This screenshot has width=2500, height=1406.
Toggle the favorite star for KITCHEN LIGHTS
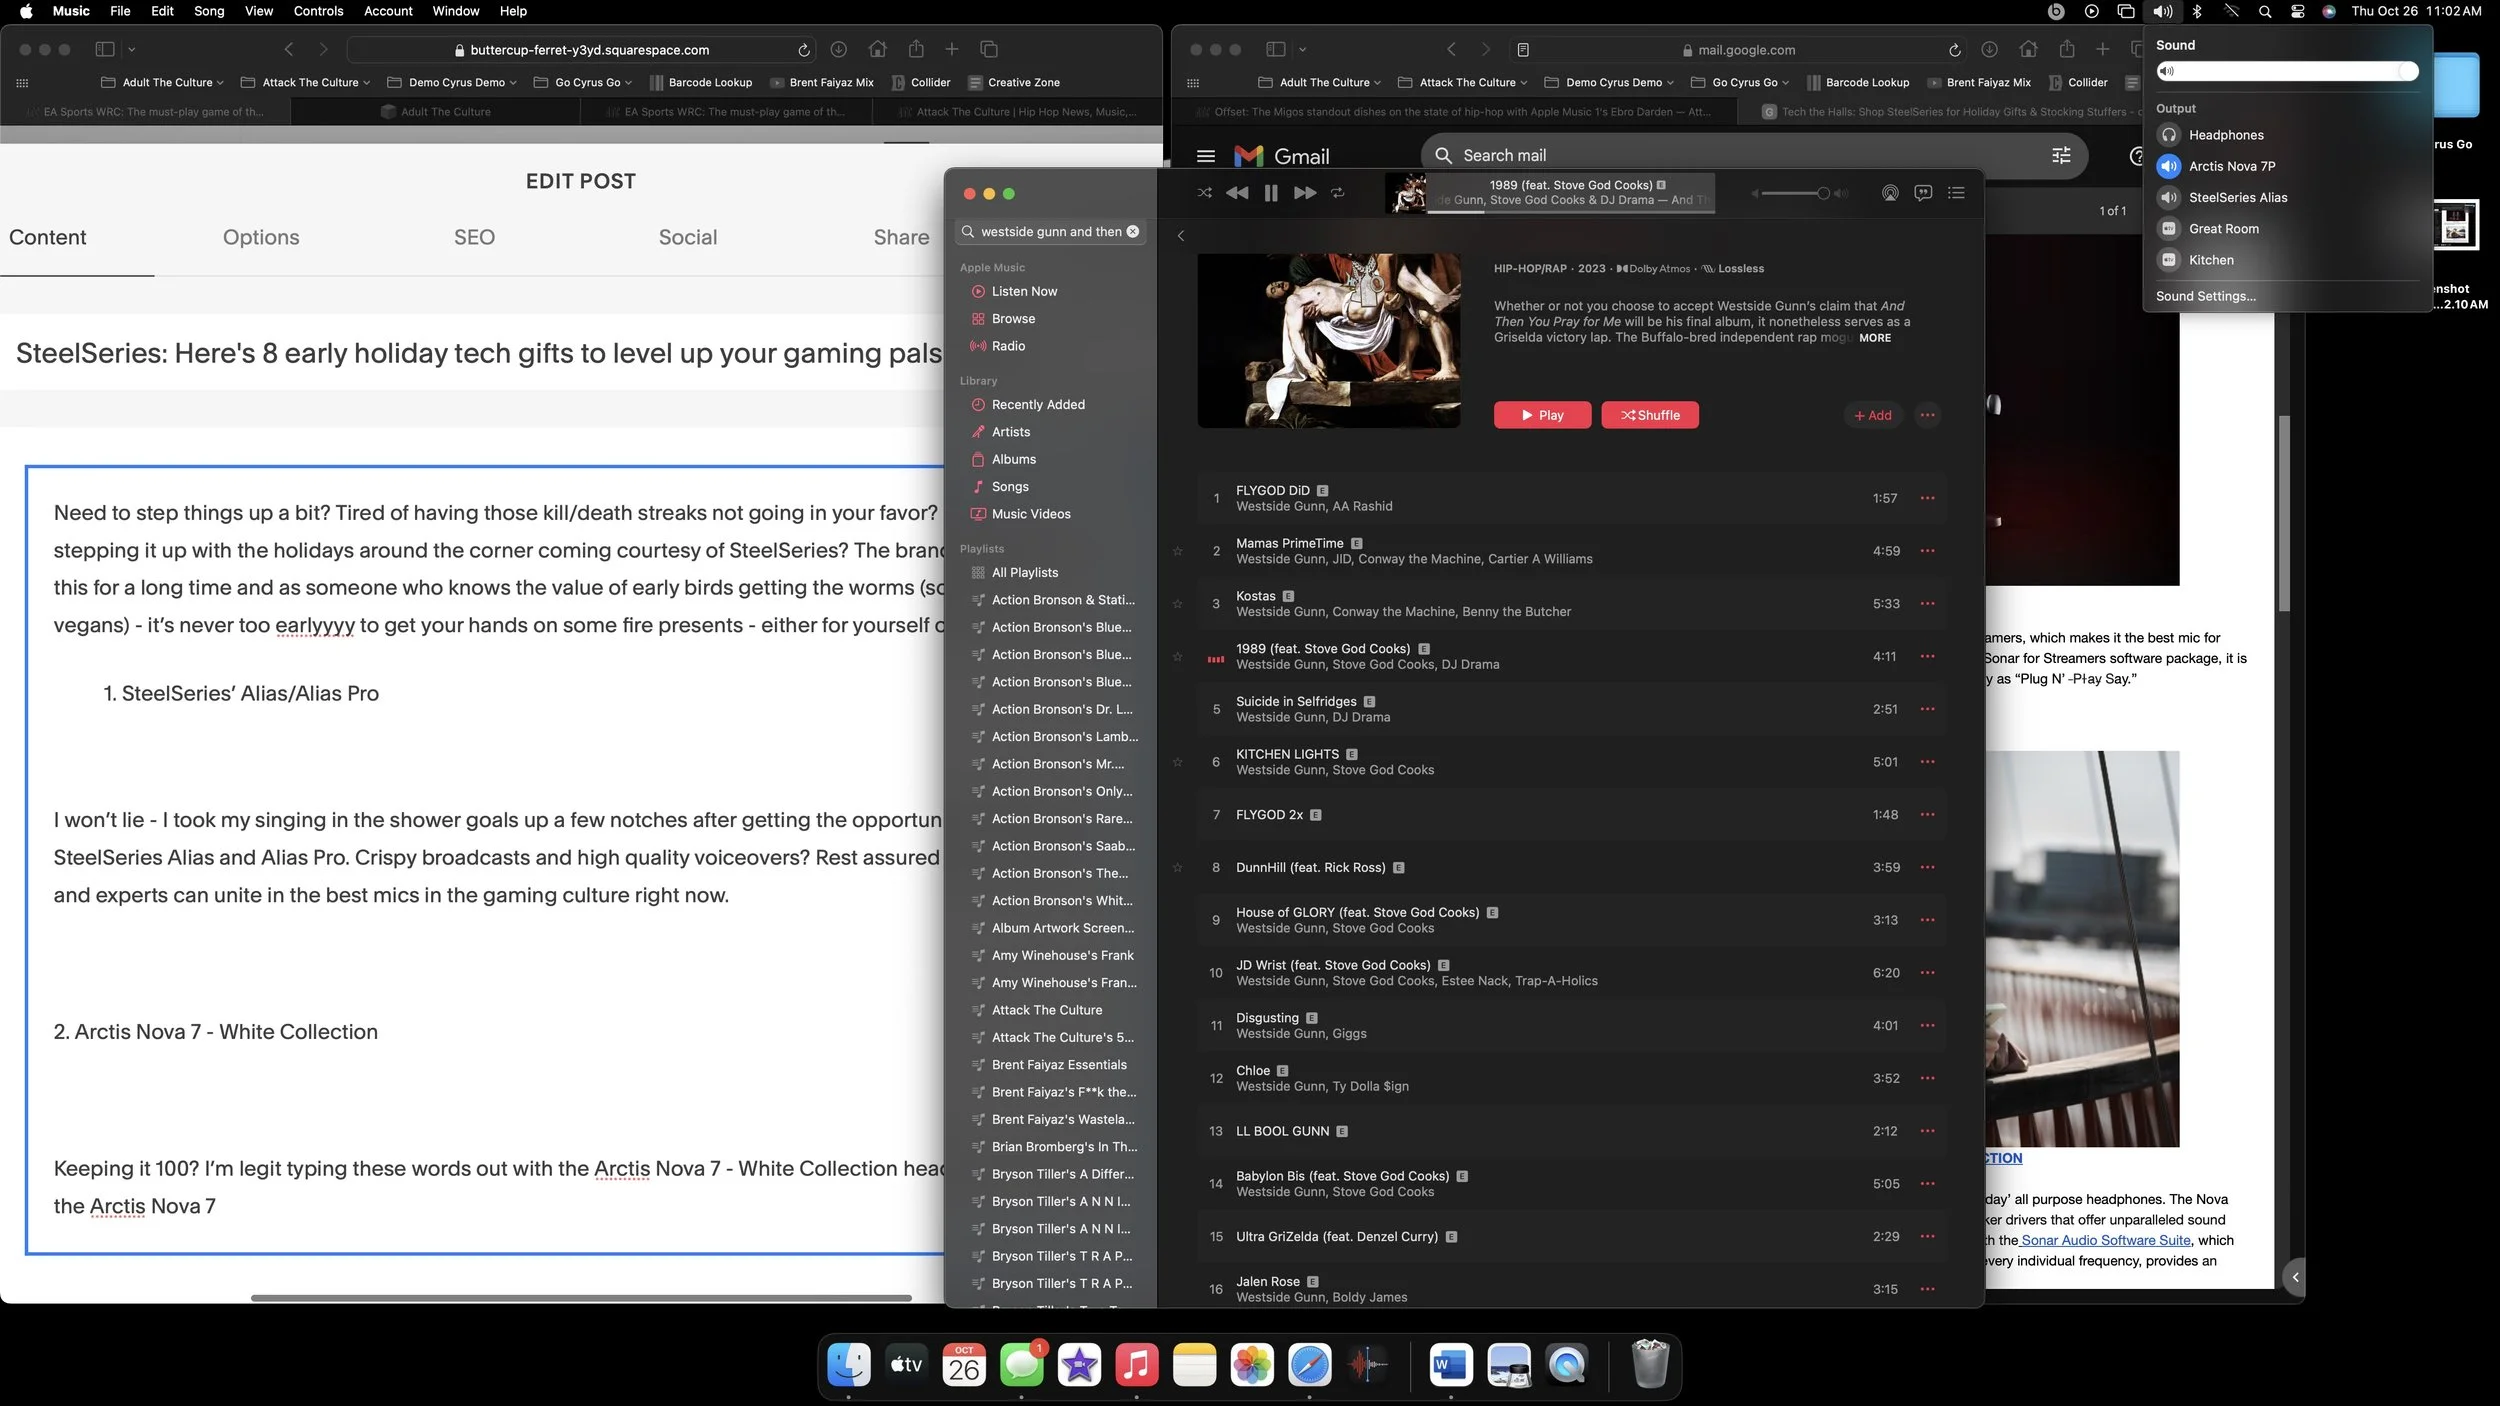(1178, 762)
